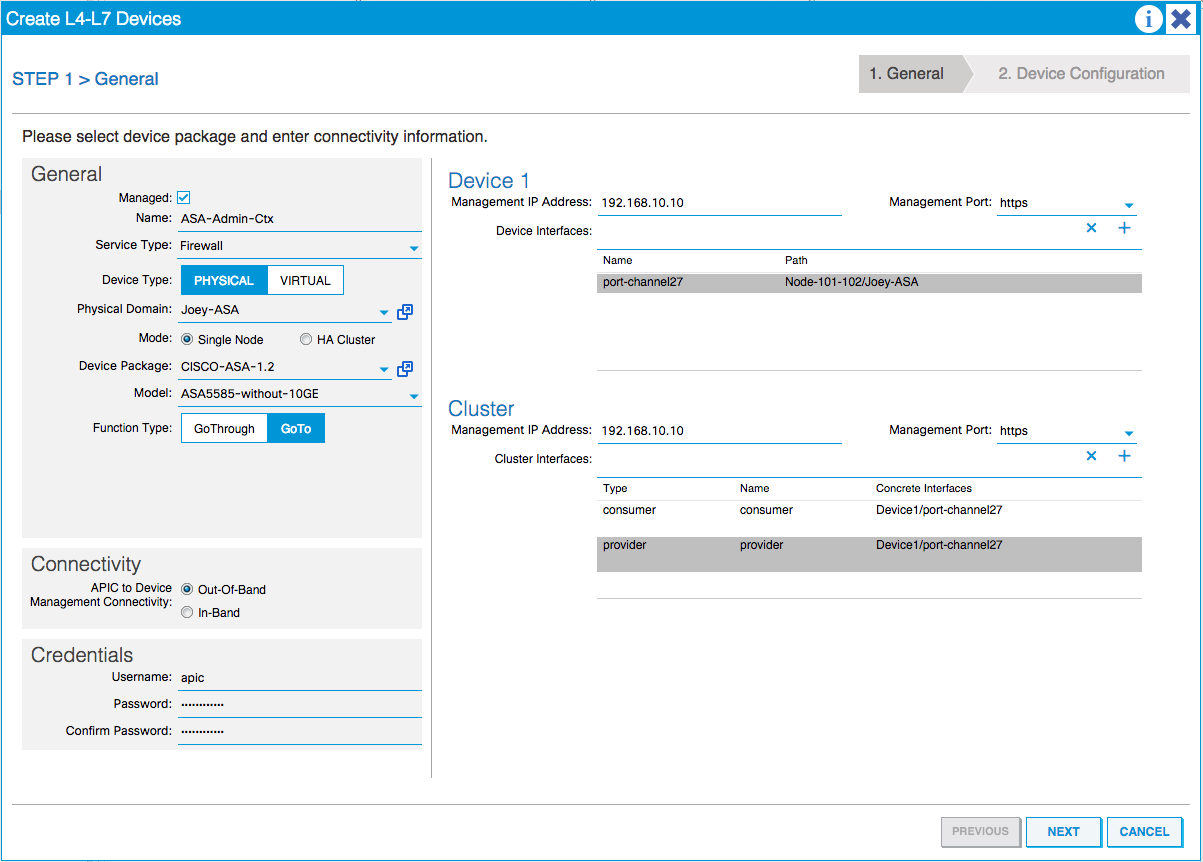The width and height of the screenshot is (1203, 862).
Task: Add a new Device Interface with plus icon
Action: [1124, 228]
